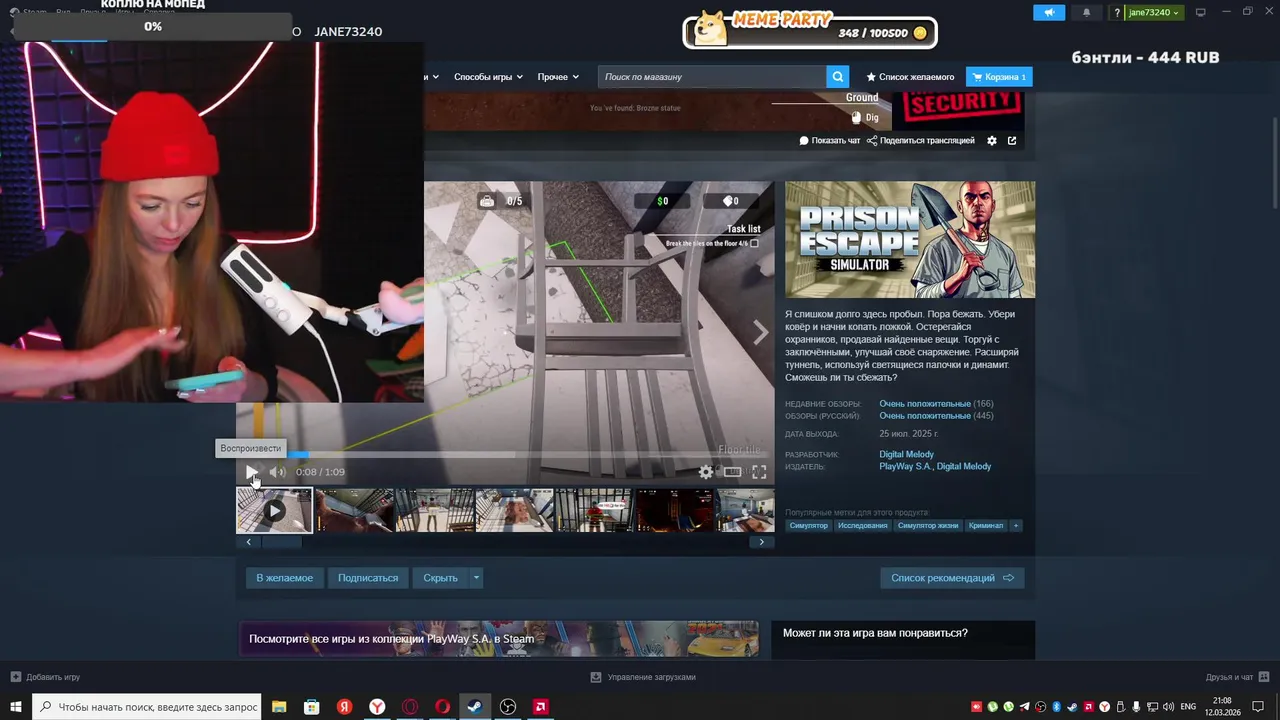
Task: Select the second screenshot thumbnail
Action: [x=354, y=510]
